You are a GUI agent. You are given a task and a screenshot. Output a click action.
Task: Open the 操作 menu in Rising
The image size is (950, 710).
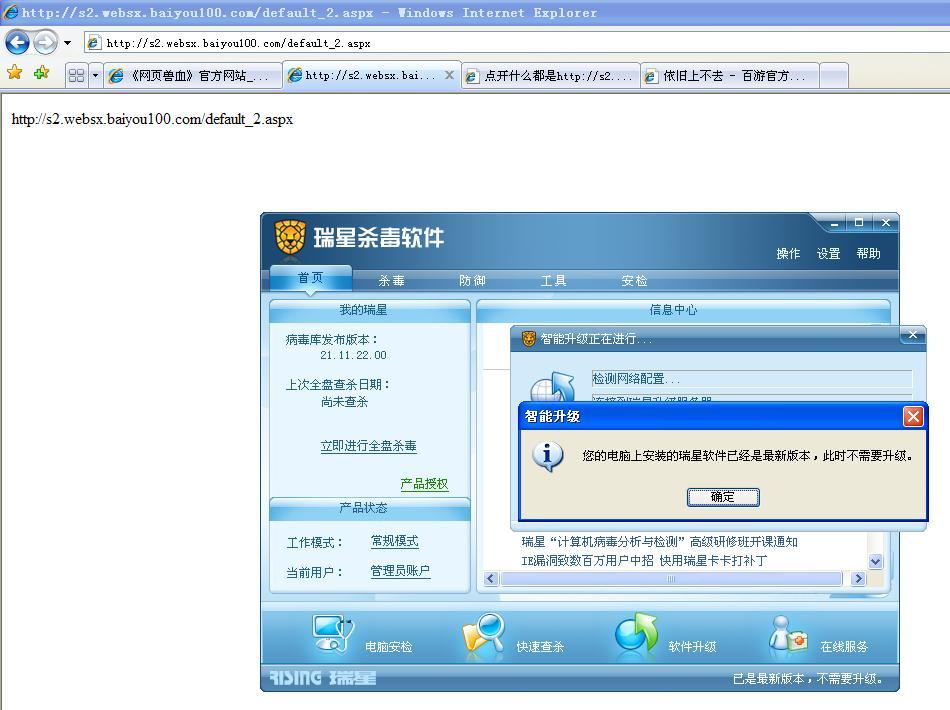pyautogui.click(x=788, y=253)
